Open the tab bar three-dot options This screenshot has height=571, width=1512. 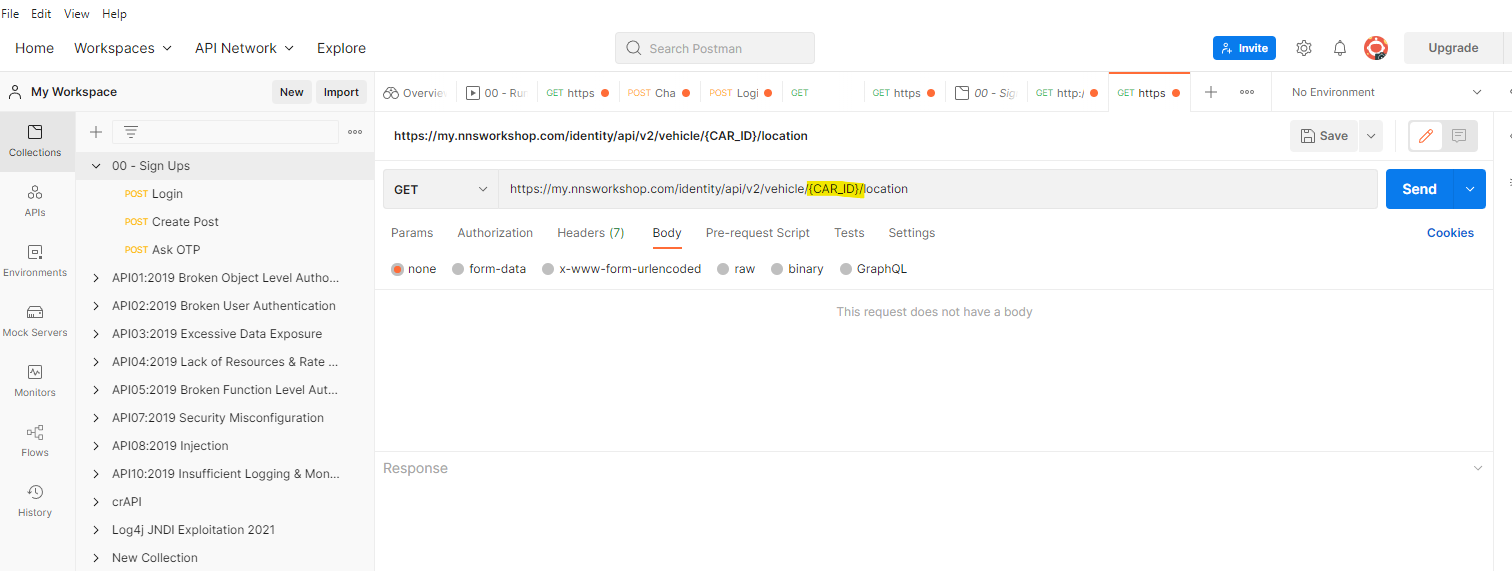(1247, 92)
